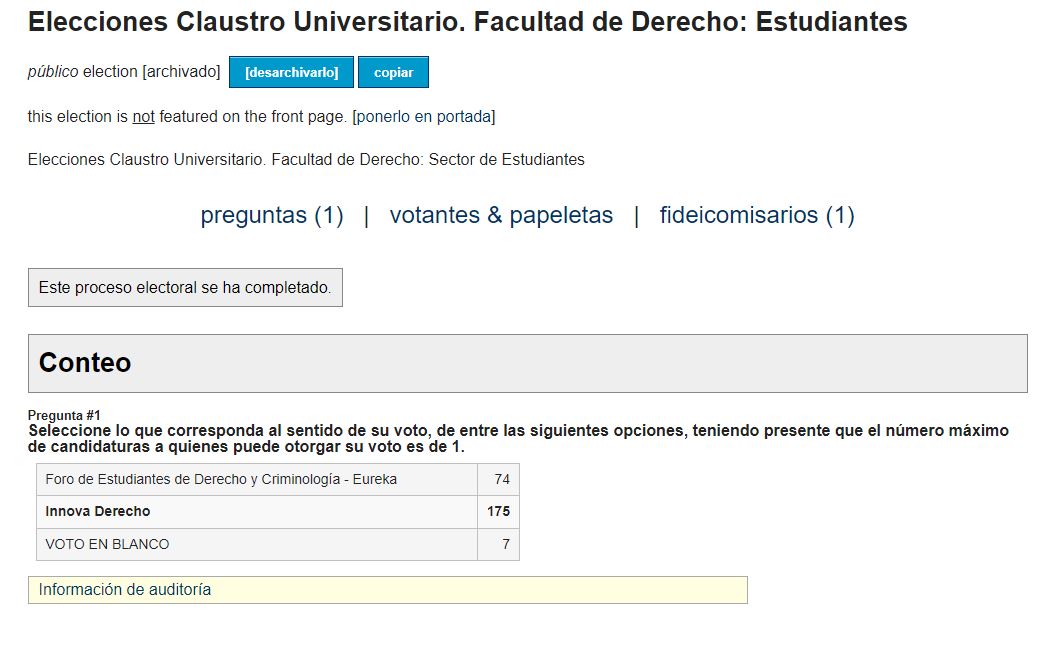Click the vote count 7 cell

click(x=498, y=544)
